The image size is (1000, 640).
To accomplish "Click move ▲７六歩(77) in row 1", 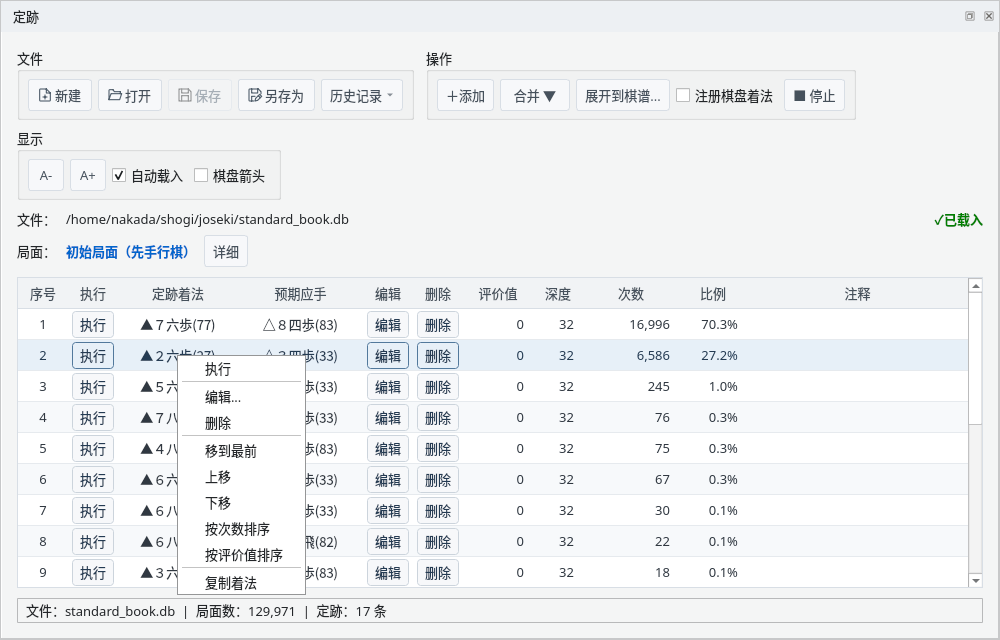I will (x=178, y=325).
